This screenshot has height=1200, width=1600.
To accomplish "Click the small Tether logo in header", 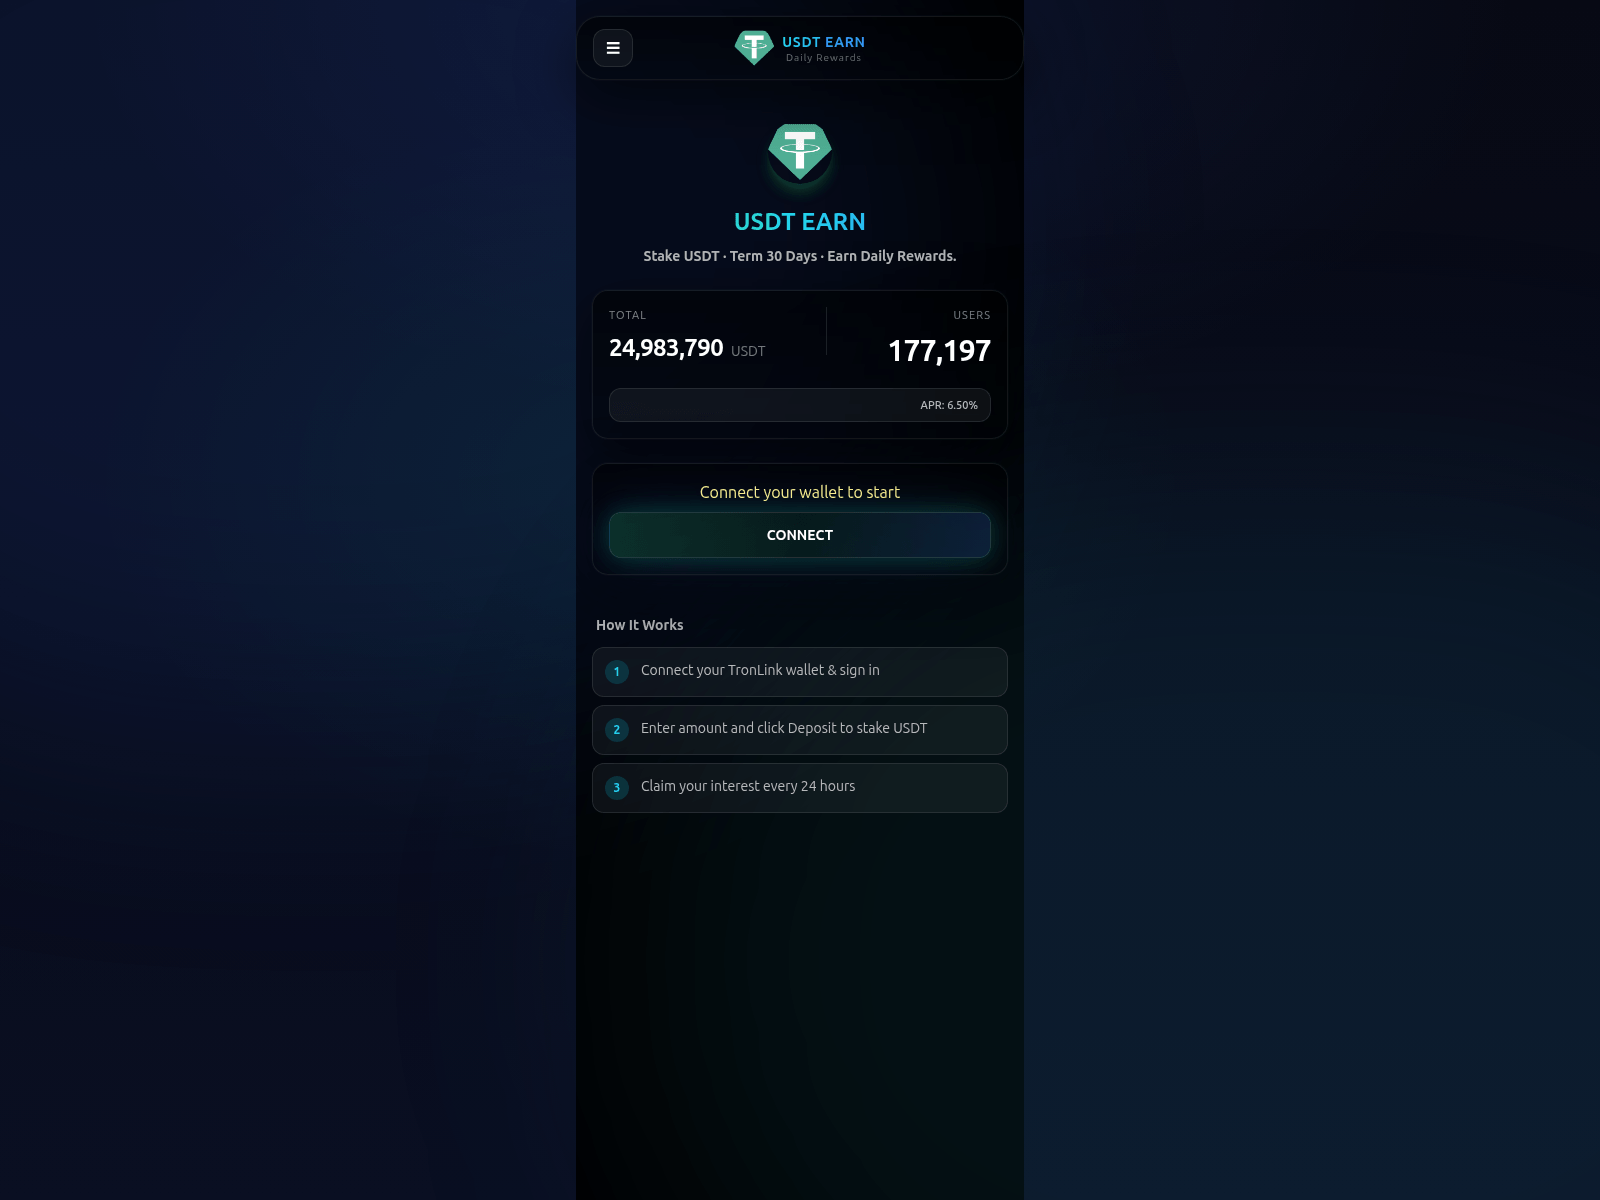I will (x=754, y=47).
